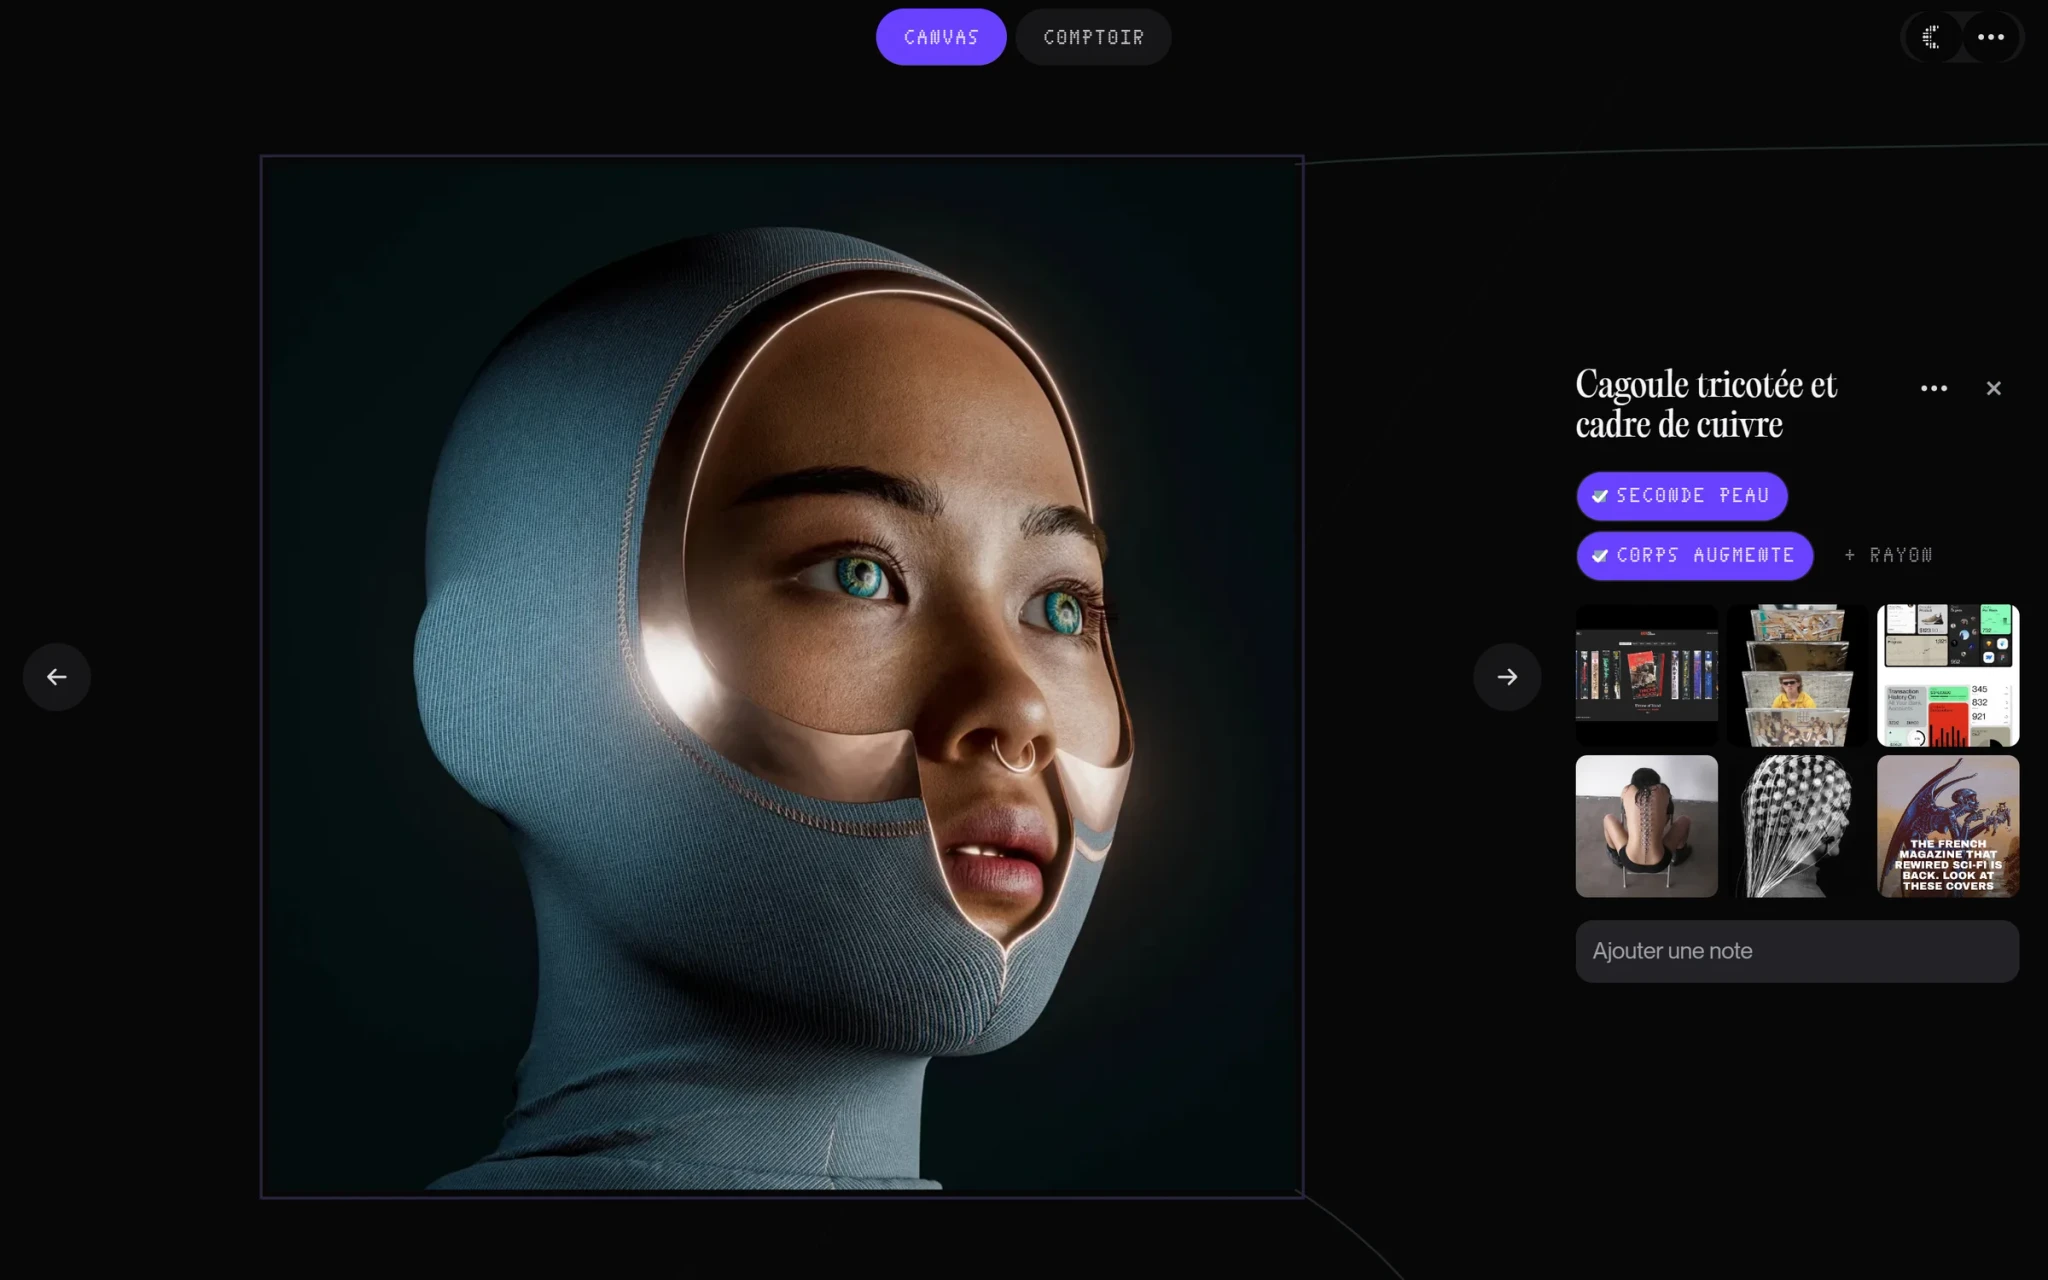Screen dimensions: 2048x1280
Task: Toggle the Corps Augmenté tag
Action: tap(1695, 556)
